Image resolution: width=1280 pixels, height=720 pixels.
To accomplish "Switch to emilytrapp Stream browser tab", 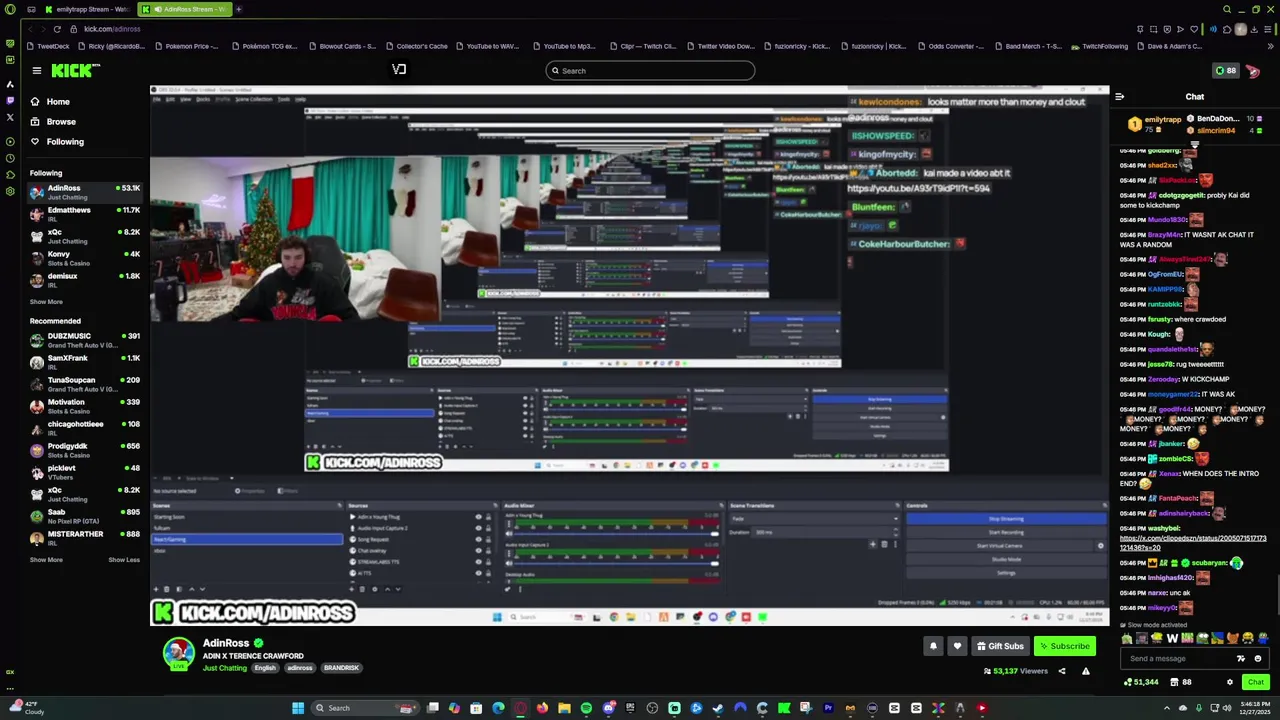I will click(88, 9).
